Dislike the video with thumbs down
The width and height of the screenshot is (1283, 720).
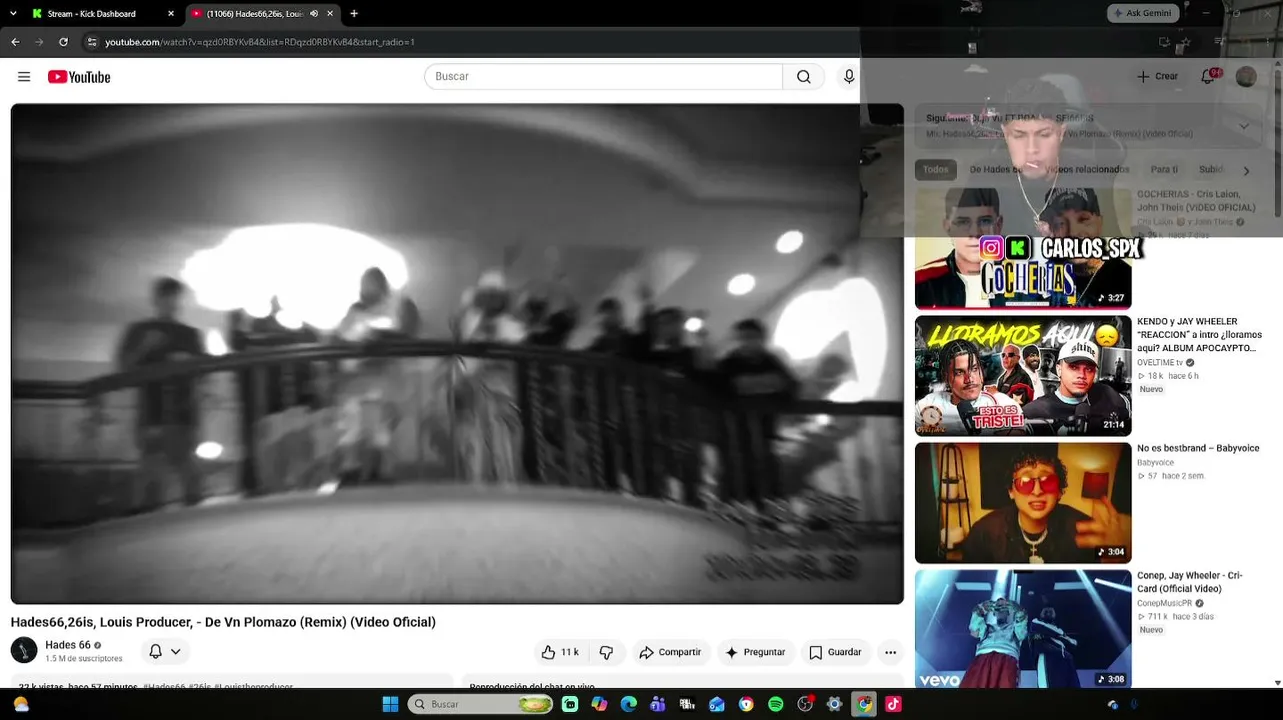click(607, 652)
